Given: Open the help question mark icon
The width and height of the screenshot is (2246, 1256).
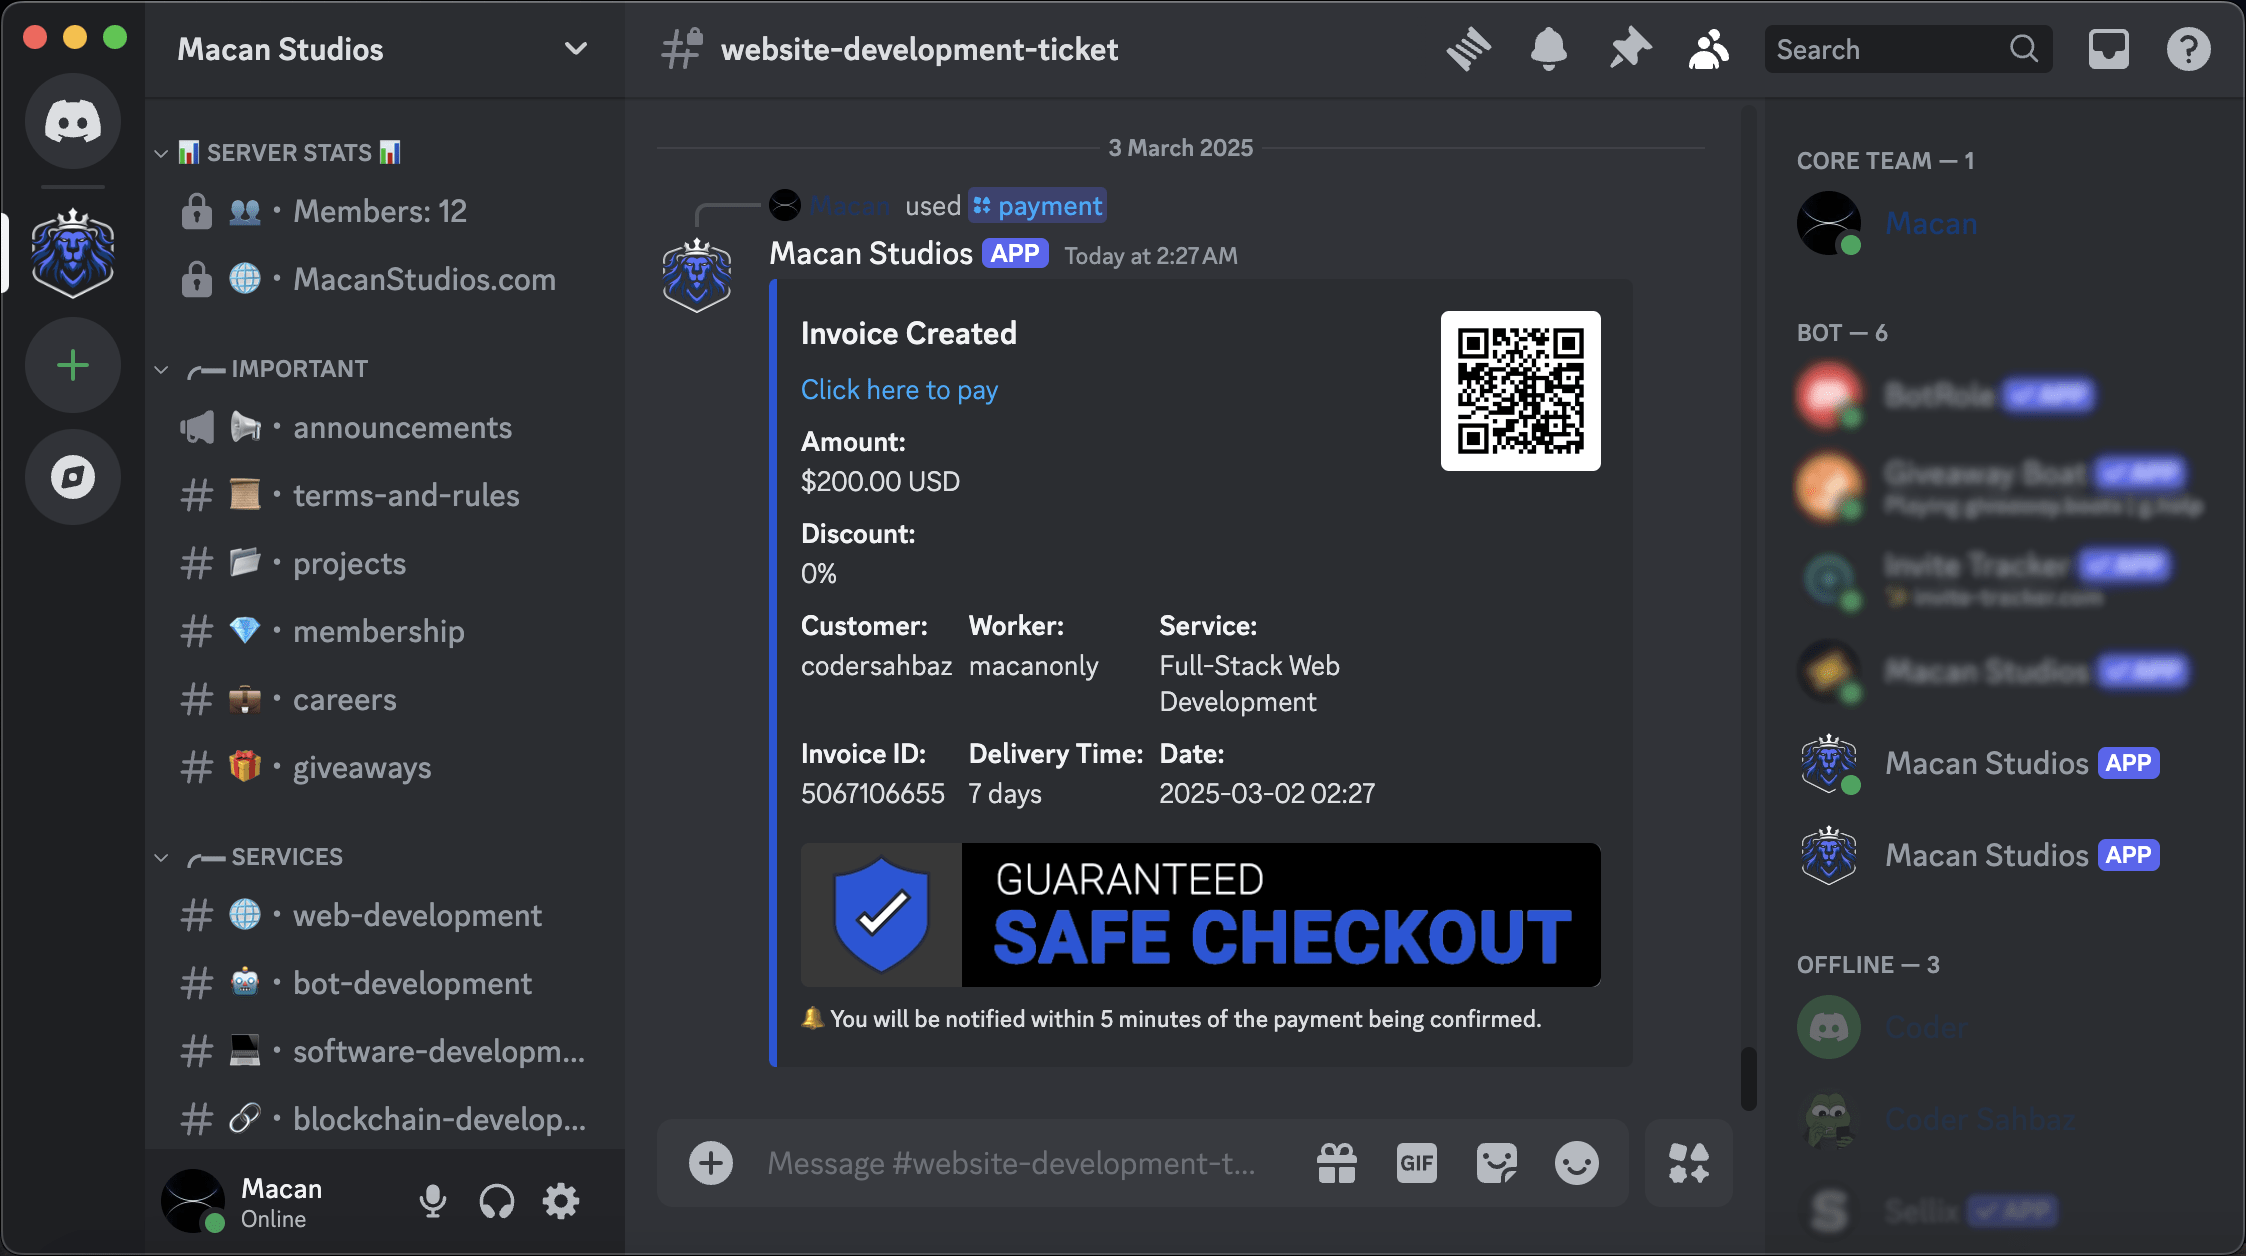Looking at the screenshot, I should tap(2188, 49).
